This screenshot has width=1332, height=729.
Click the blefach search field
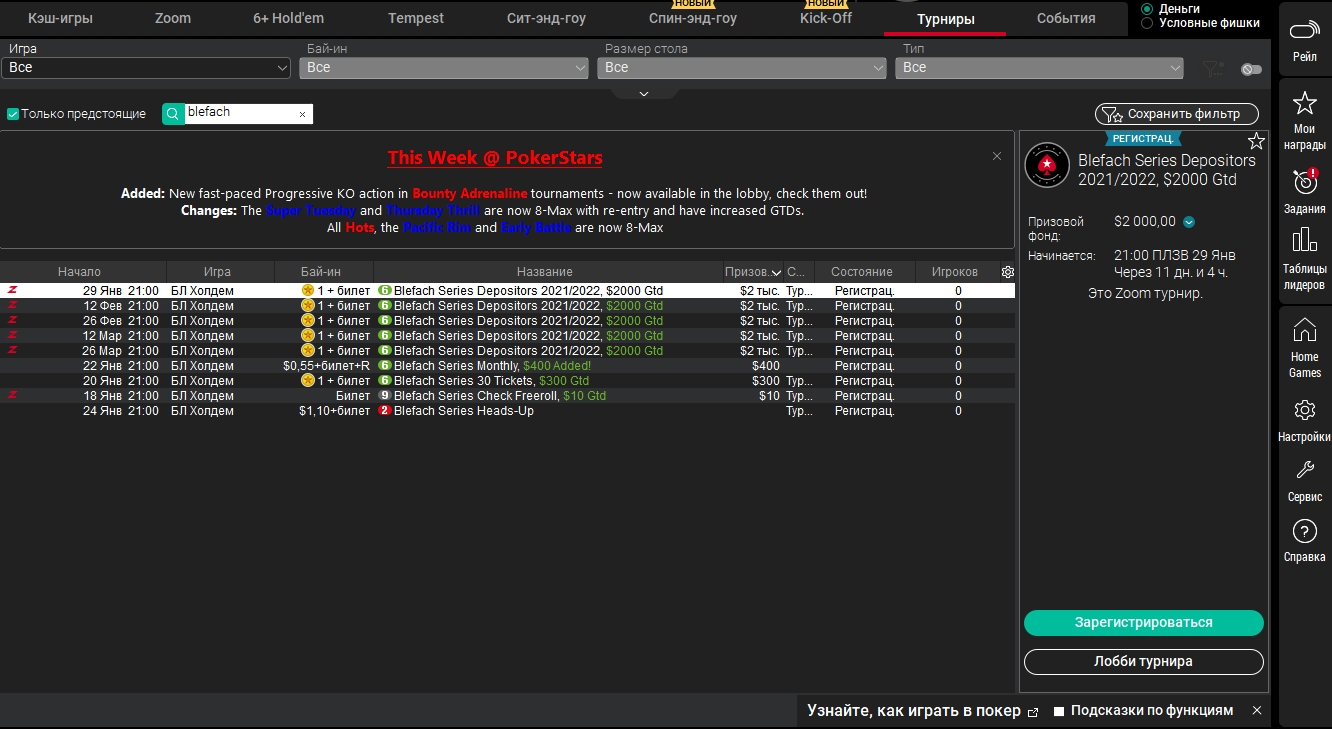pyautogui.click(x=240, y=113)
